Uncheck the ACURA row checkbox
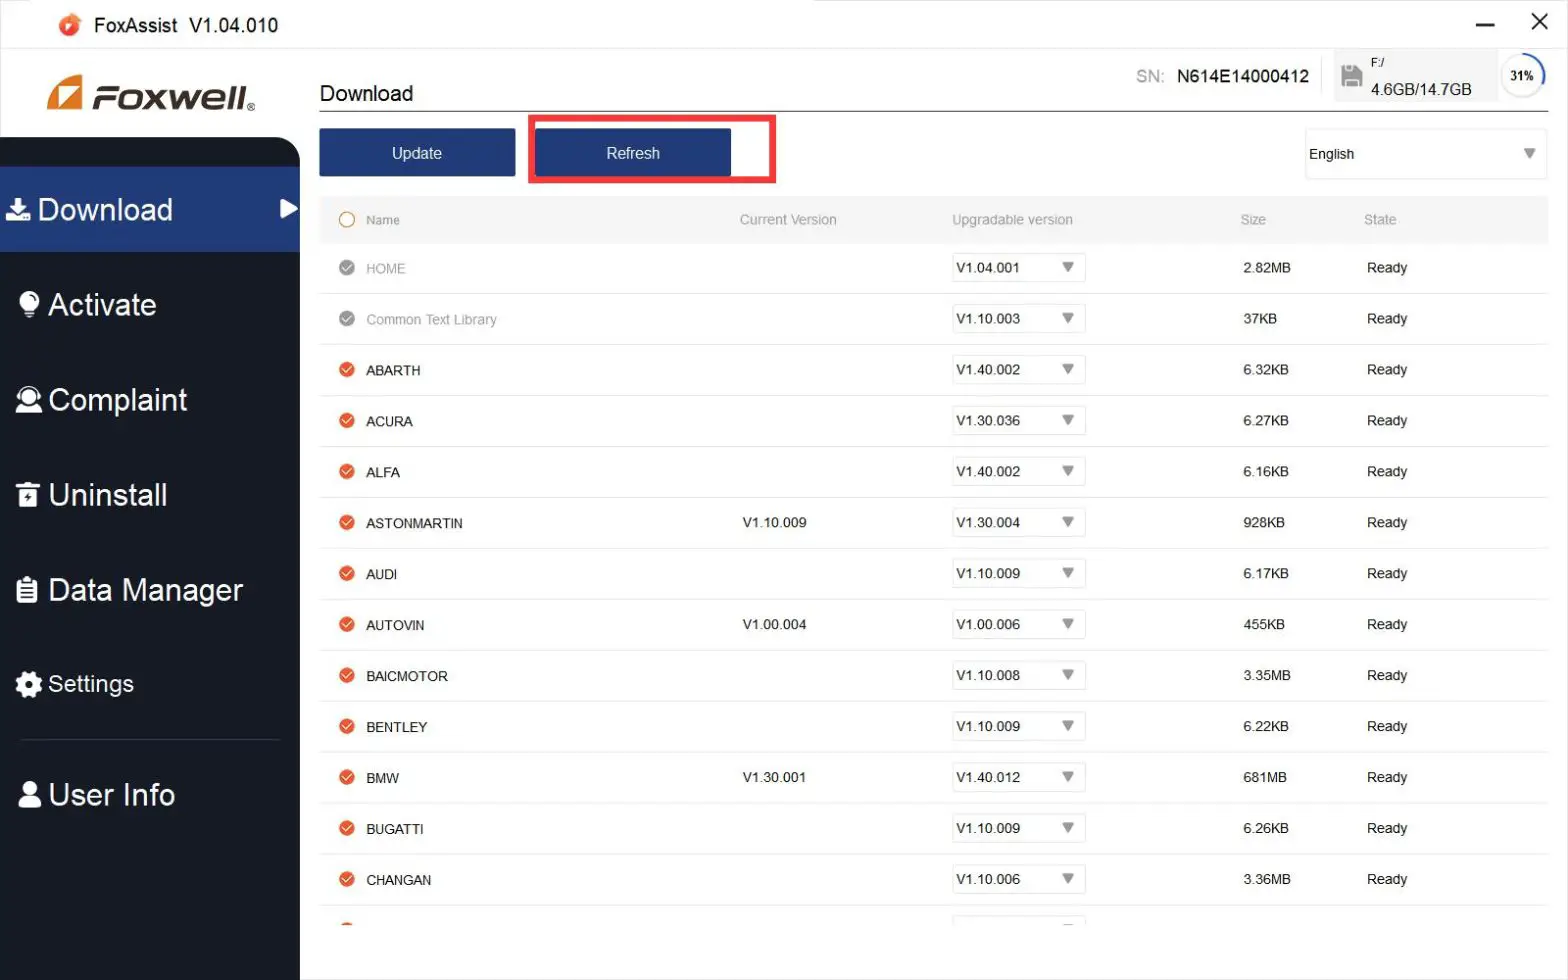This screenshot has width=1568, height=980. point(347,421)
